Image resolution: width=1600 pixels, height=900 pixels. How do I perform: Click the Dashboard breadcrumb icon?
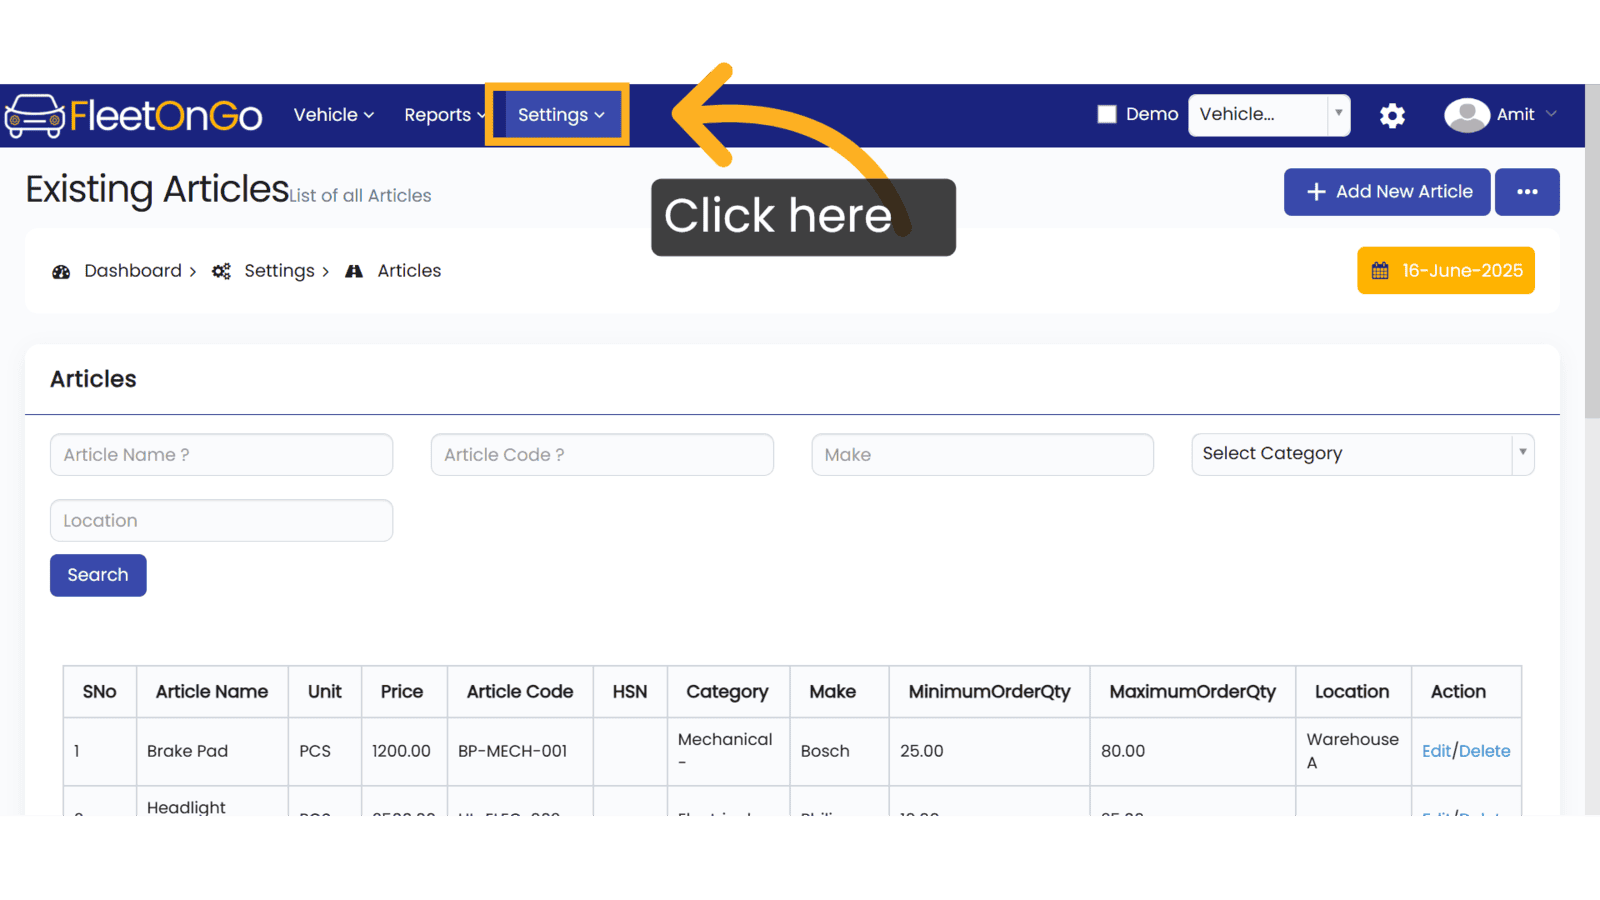point(61,272)
